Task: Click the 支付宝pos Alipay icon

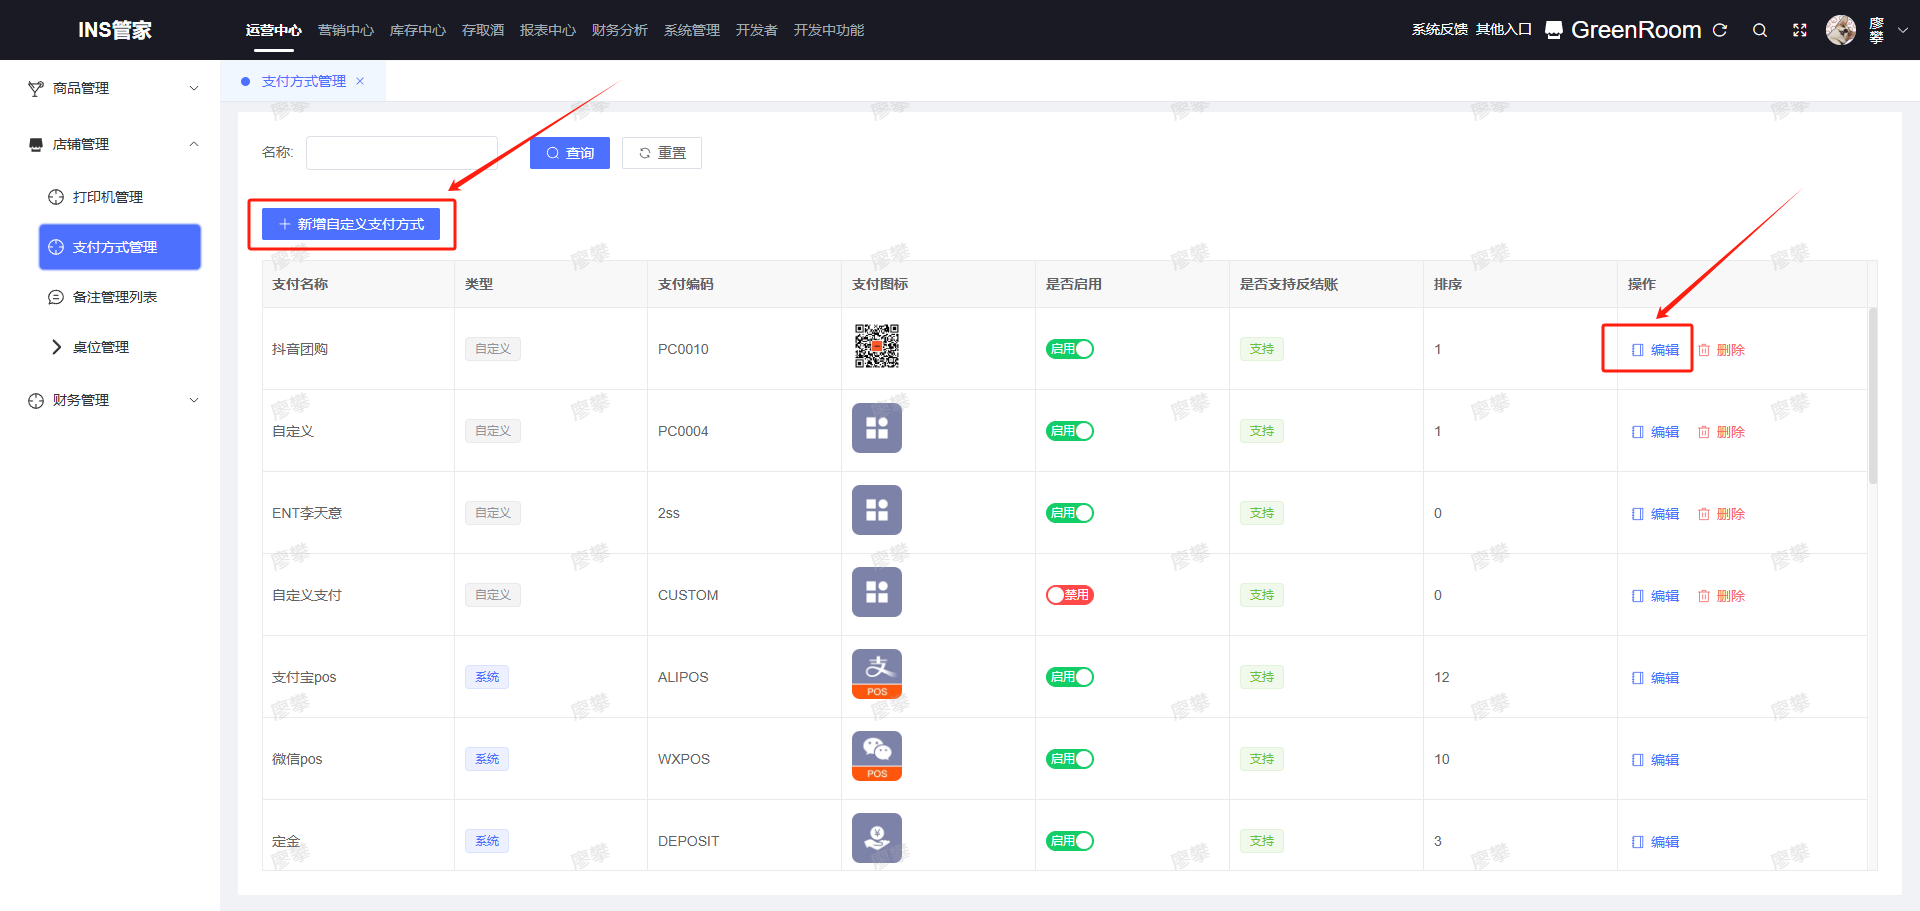Action: tap(877, 674)
